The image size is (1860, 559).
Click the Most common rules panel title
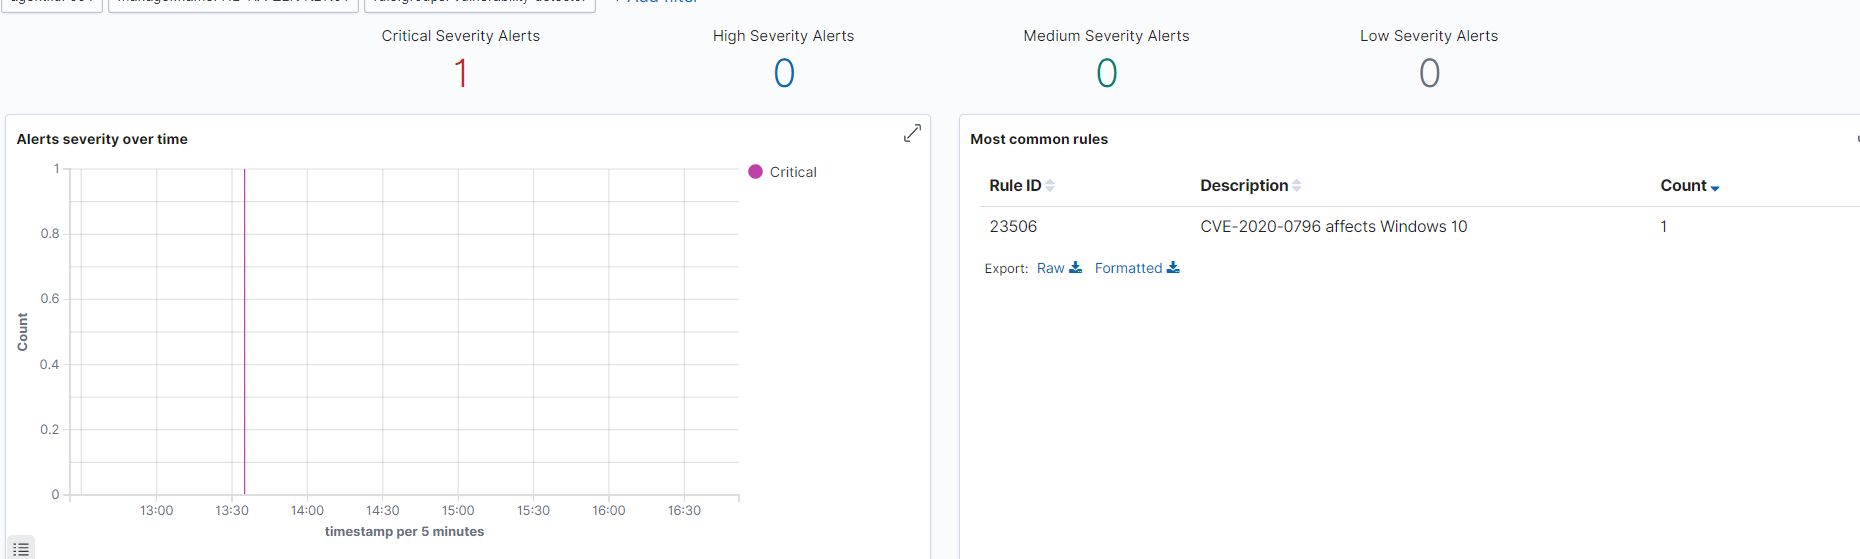tap(1039, 139)
